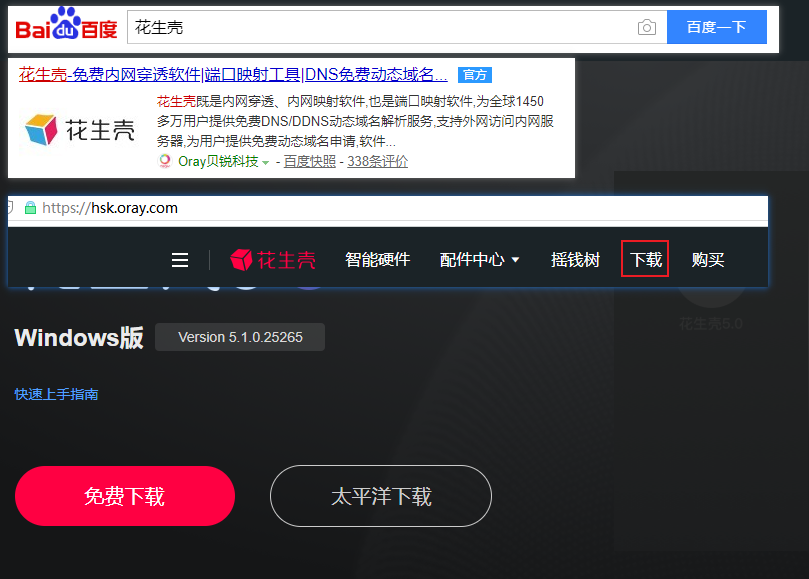
Task: Open the 购买 nav item
Action: [708, 260]
